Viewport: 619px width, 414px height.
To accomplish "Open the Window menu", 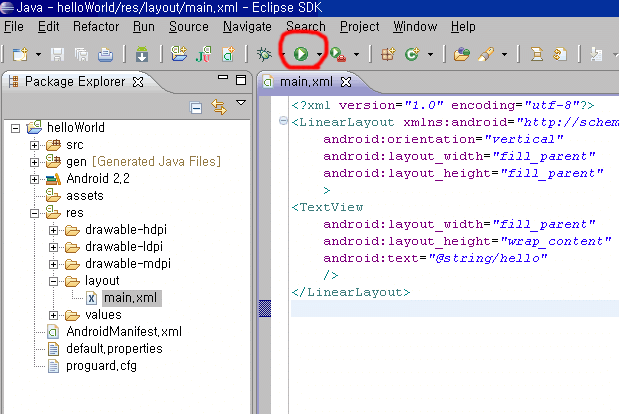I will [x=415, y=26].
